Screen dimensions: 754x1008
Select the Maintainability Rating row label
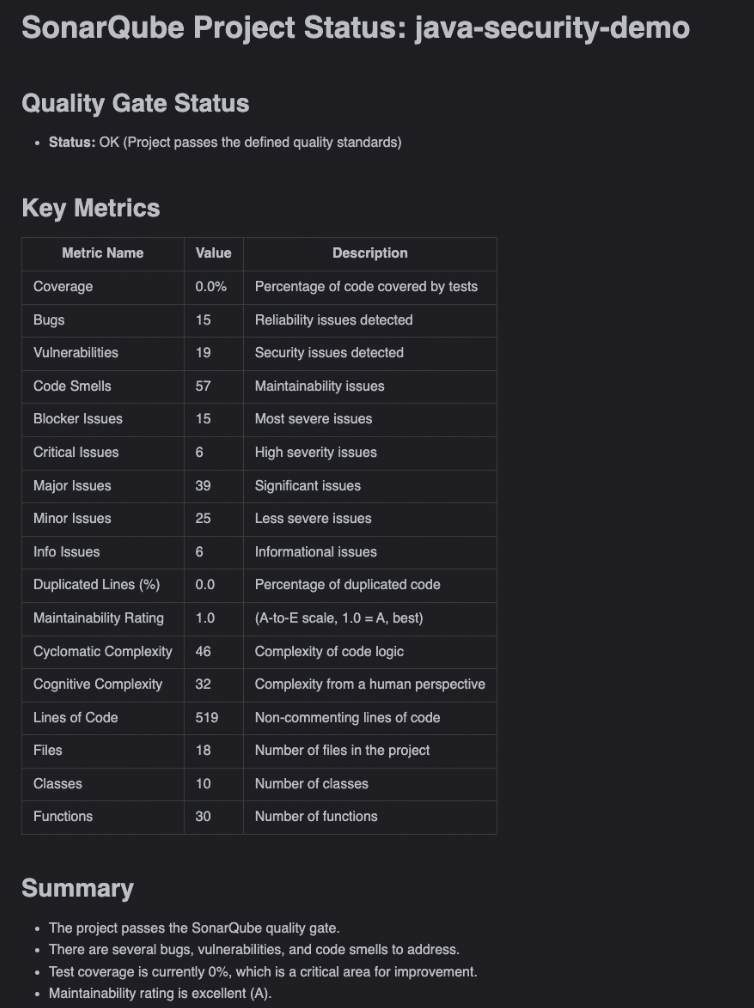tap(98, 618)
